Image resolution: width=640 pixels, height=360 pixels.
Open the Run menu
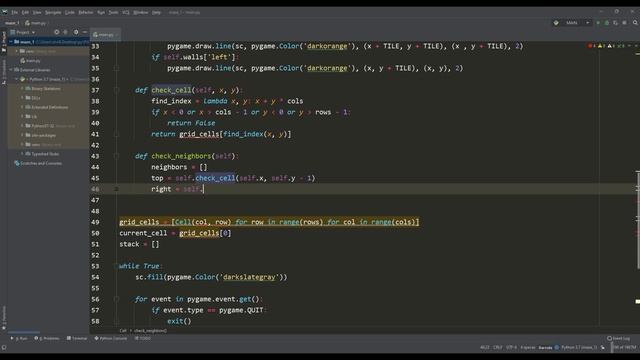(x=101, y=12)
